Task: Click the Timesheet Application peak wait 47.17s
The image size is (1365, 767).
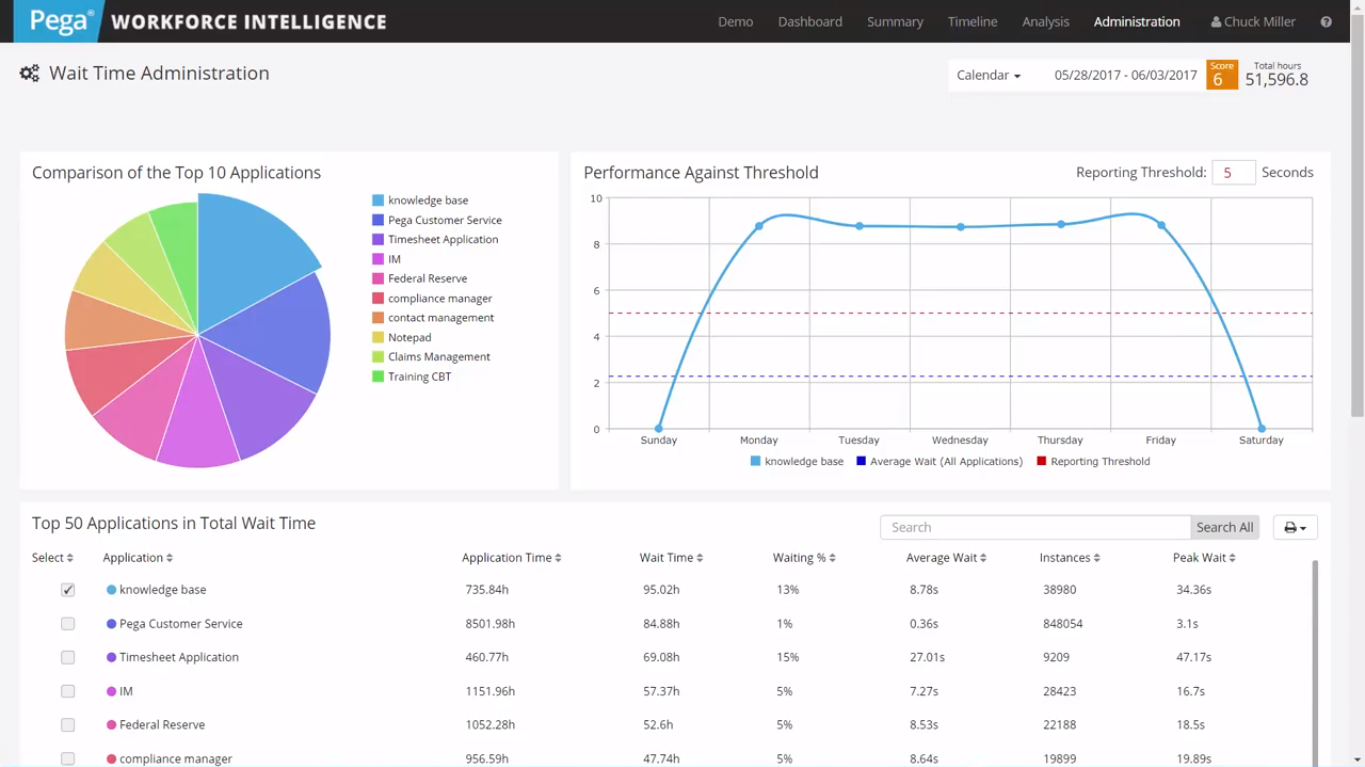Action: [x=1194, y=657]
